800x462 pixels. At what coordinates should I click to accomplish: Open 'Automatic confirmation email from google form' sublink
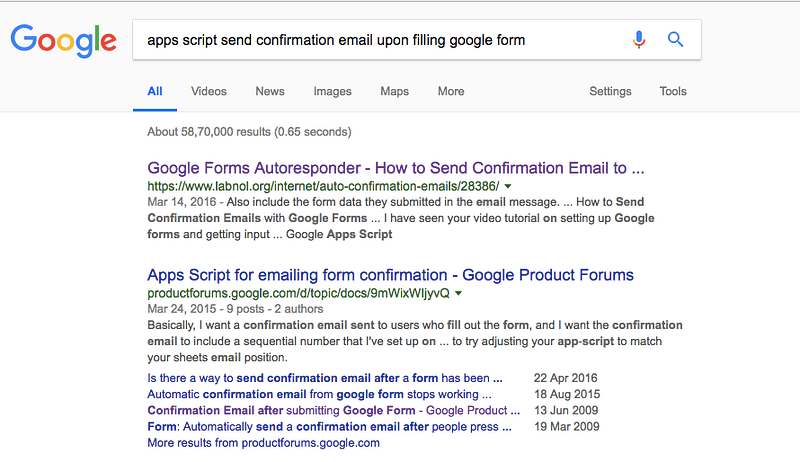point(324,395)
